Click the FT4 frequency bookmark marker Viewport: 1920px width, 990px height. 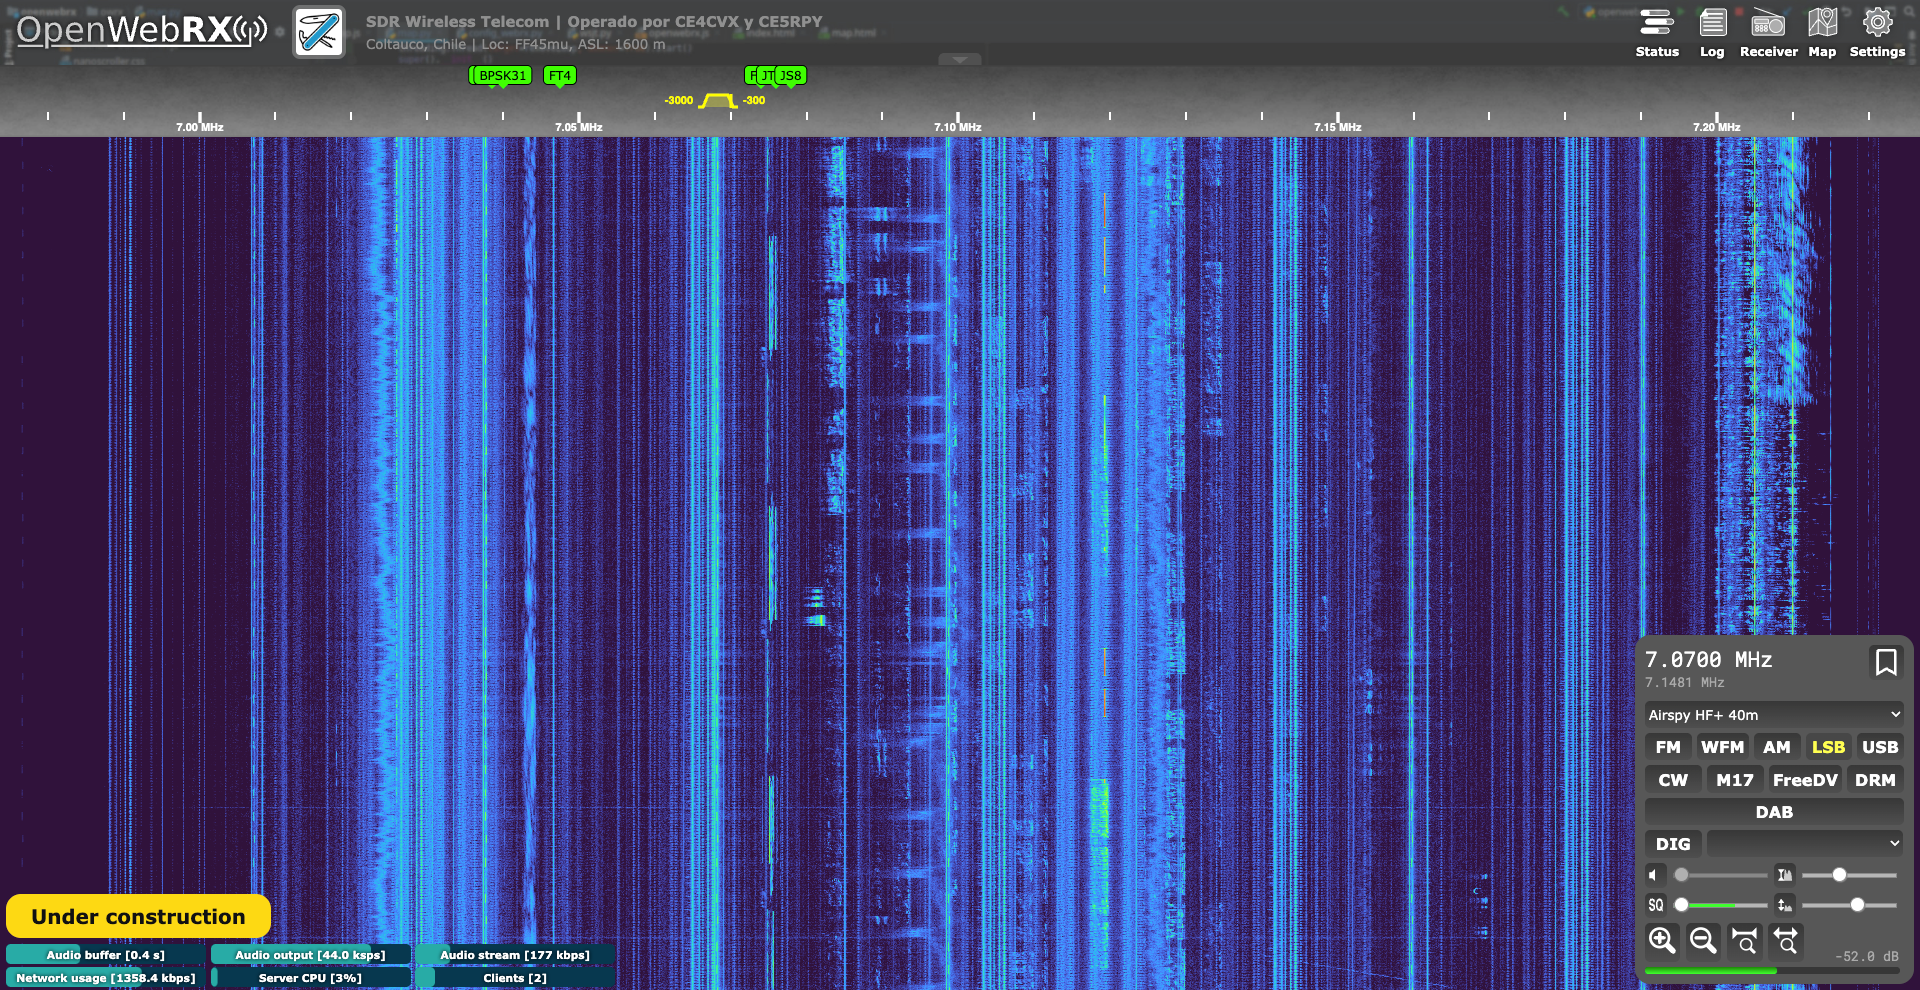point(559,76)
